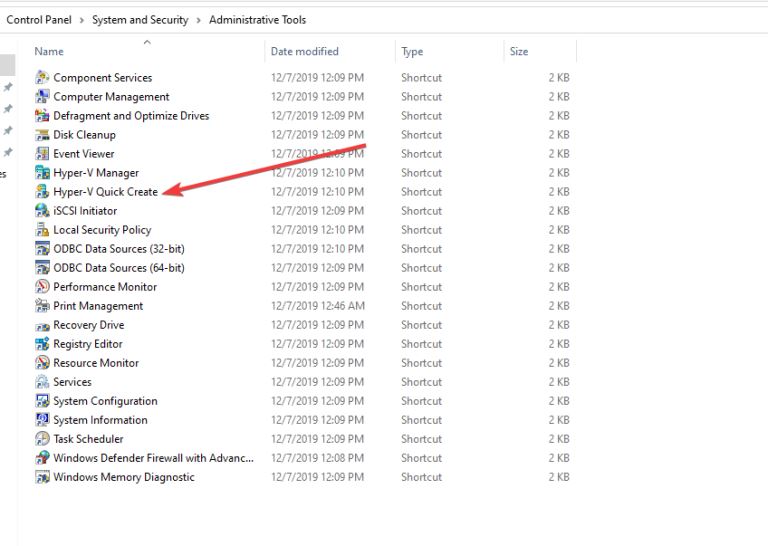Viewport: 768px width, 546px height.
Task: Click the Hyper-V Manager icon
Action: (43, 172)
